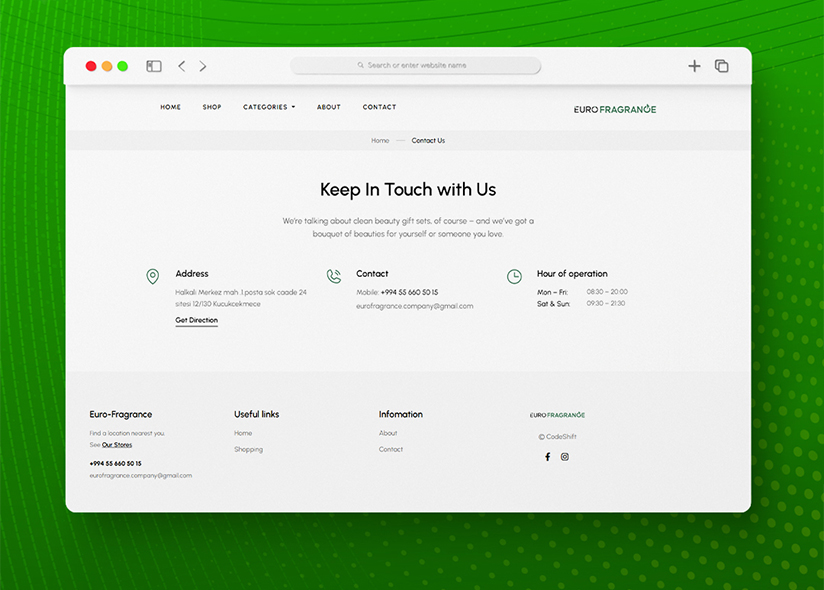Focus the Search or enter website name field
824x590 pixels.
pyautogui.click(x=415, y=65)
